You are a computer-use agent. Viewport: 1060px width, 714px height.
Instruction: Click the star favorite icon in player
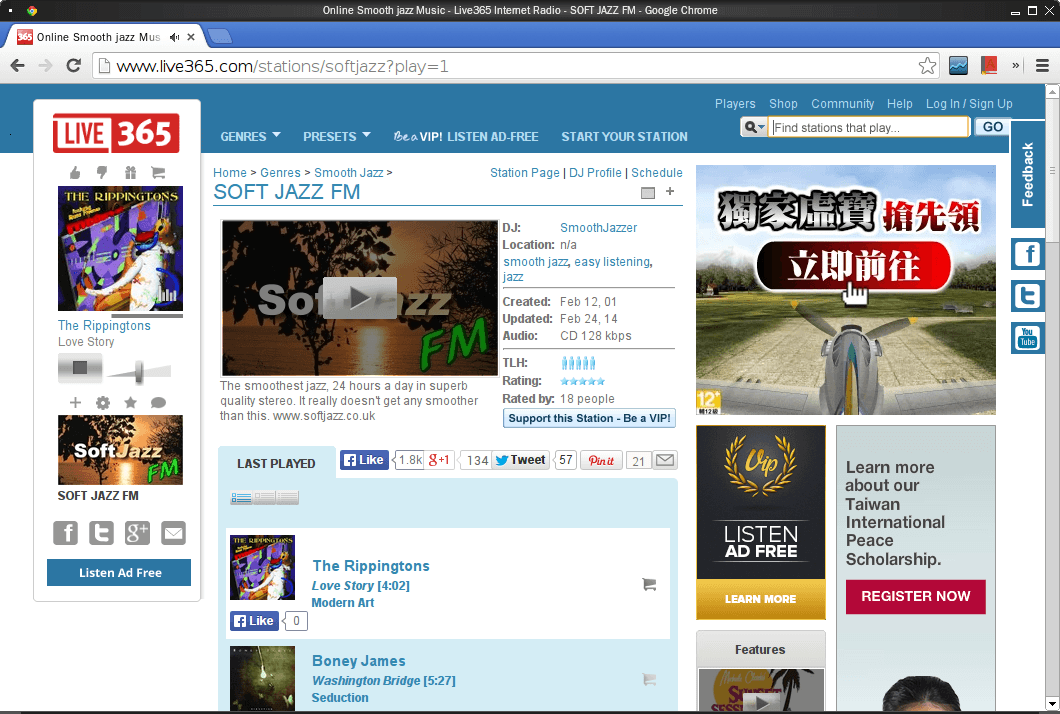pos(130,403)
